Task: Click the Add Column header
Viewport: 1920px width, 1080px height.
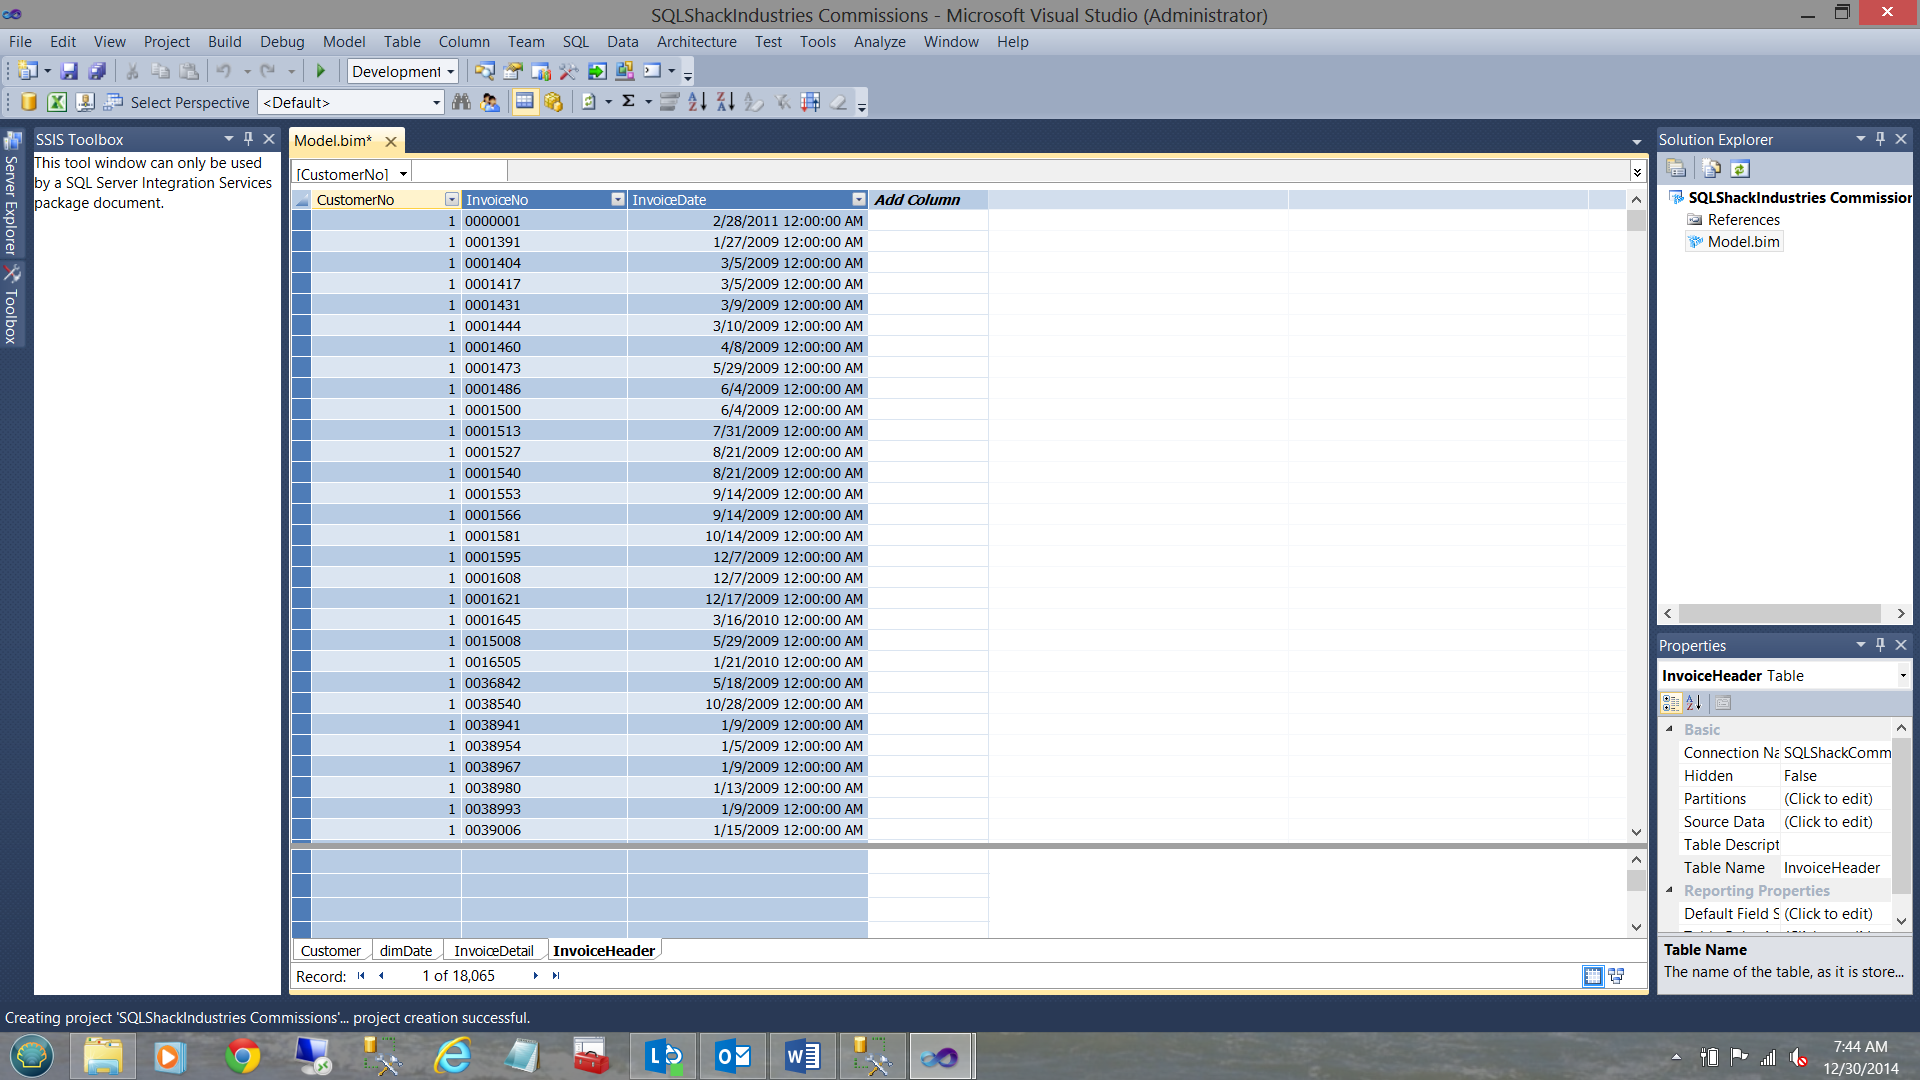Action: [x=917, y=200]
